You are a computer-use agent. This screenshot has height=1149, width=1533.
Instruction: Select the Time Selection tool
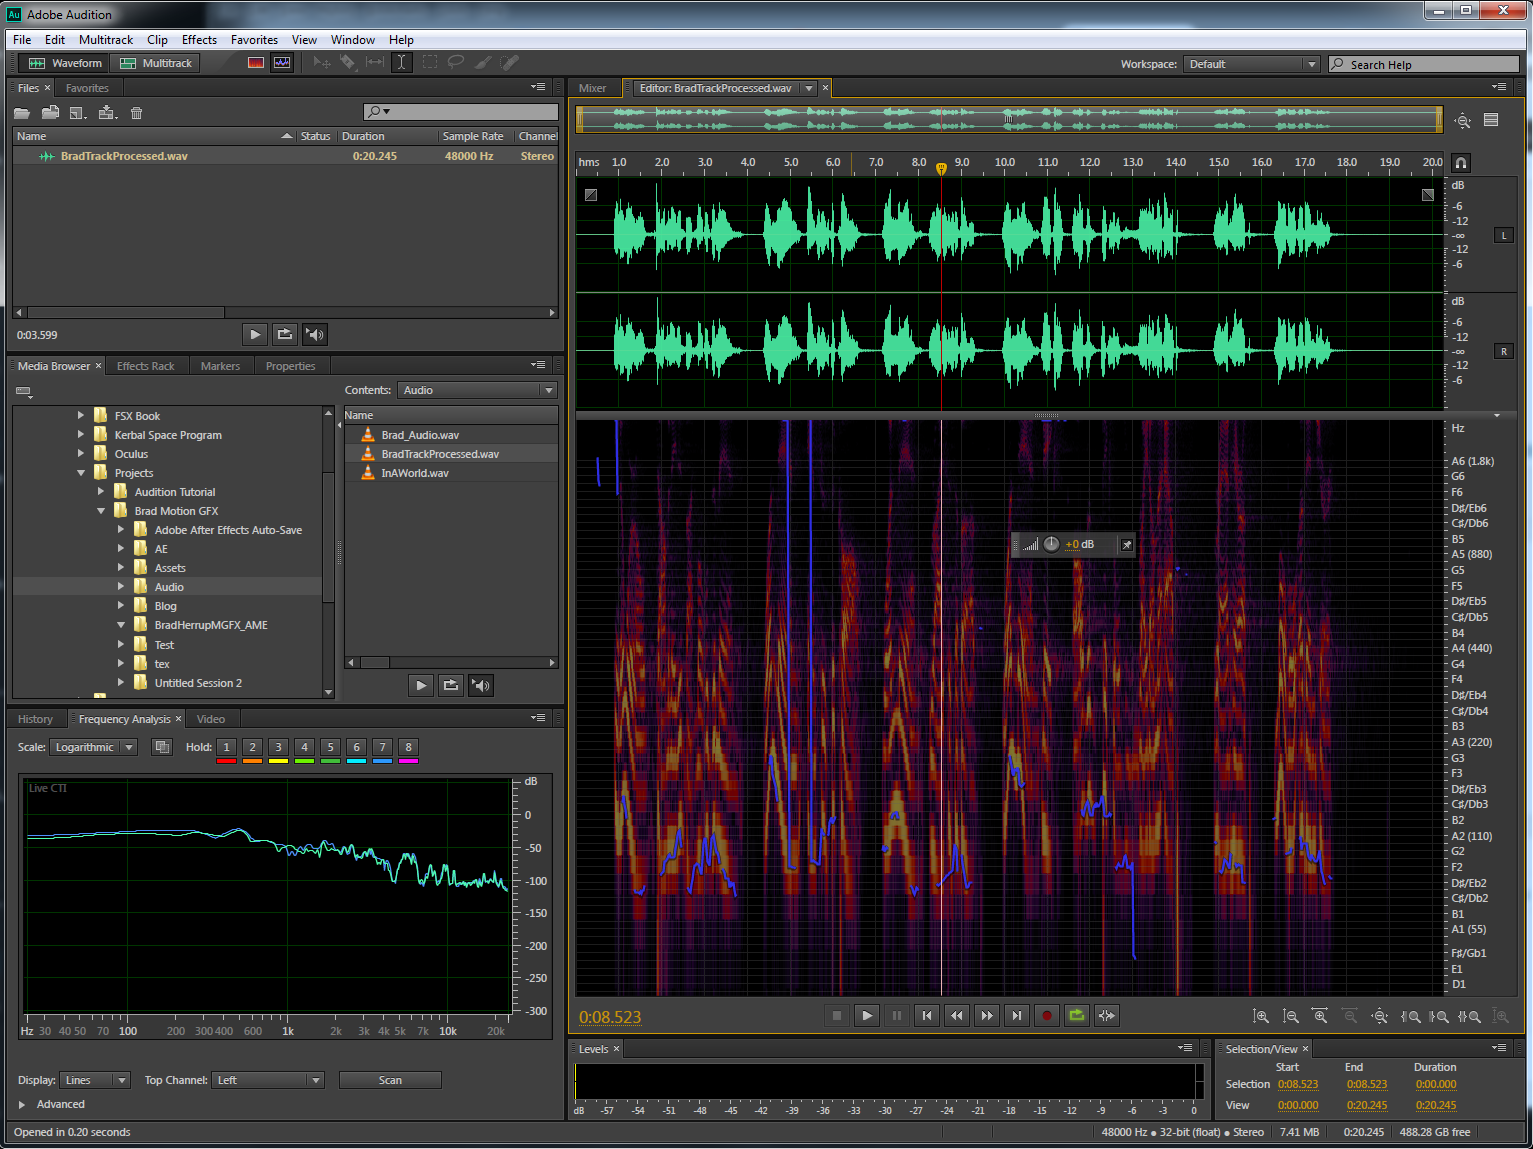point(401,63)
